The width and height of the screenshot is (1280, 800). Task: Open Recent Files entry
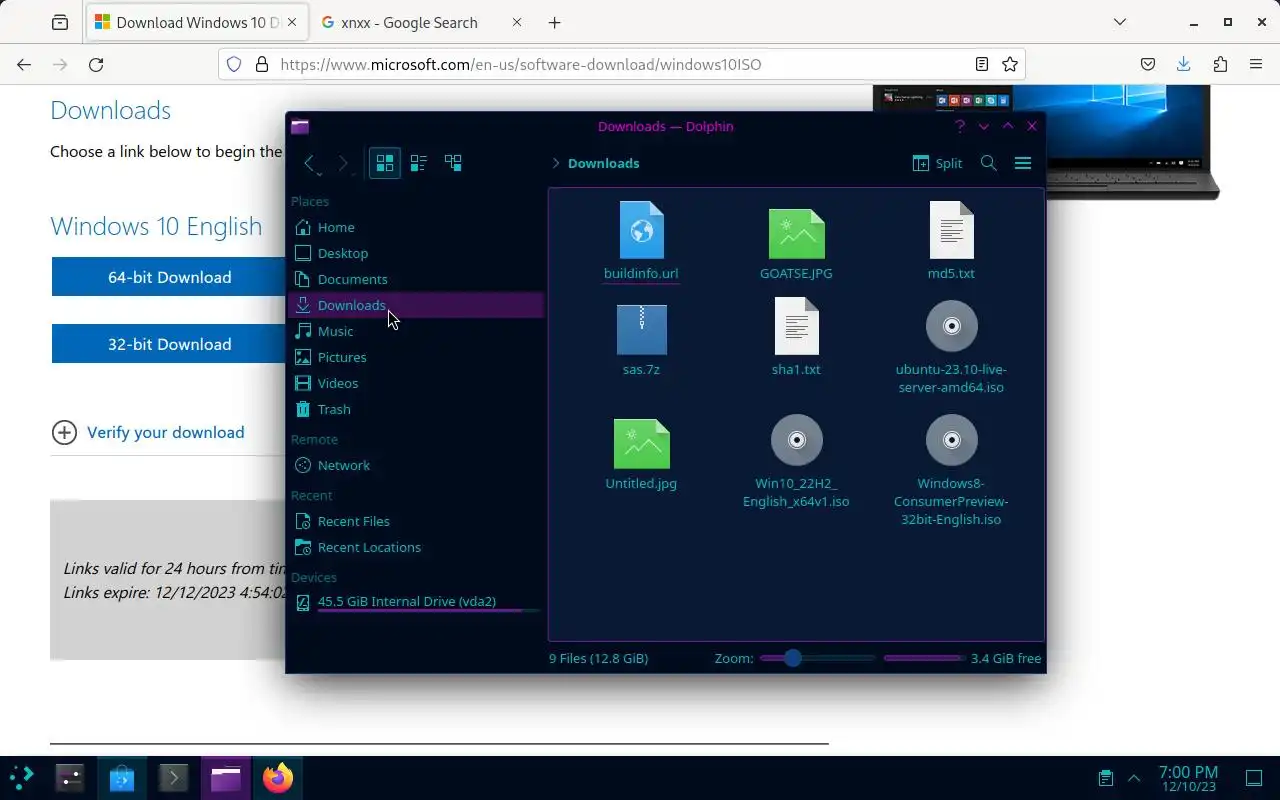click(x=415, y=521)
